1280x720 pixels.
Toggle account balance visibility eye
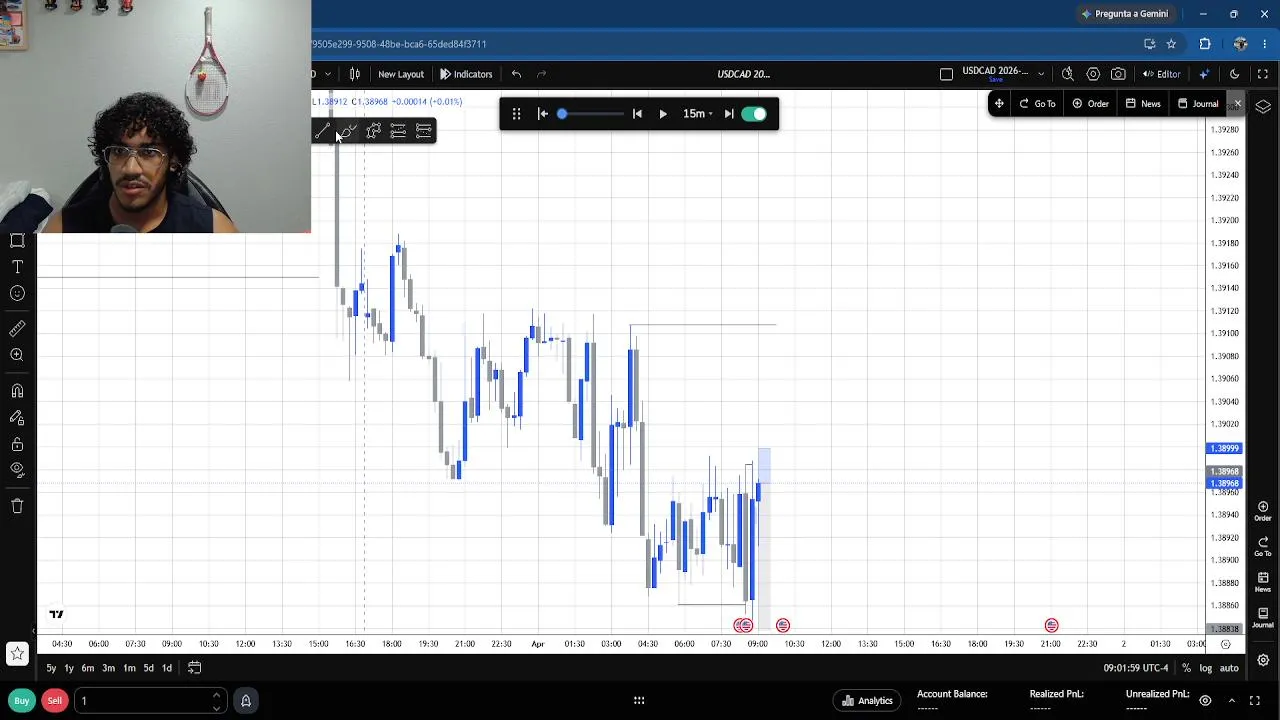pos(1205,701)
